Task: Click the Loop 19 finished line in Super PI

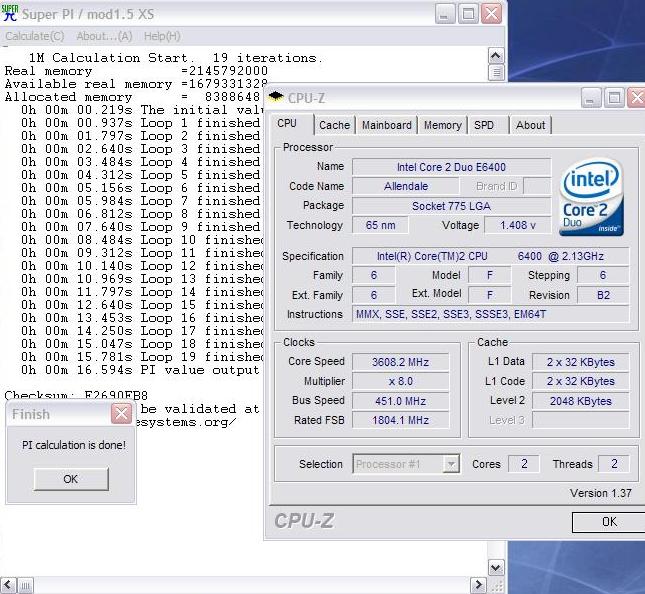Action: tap(142, 357)
